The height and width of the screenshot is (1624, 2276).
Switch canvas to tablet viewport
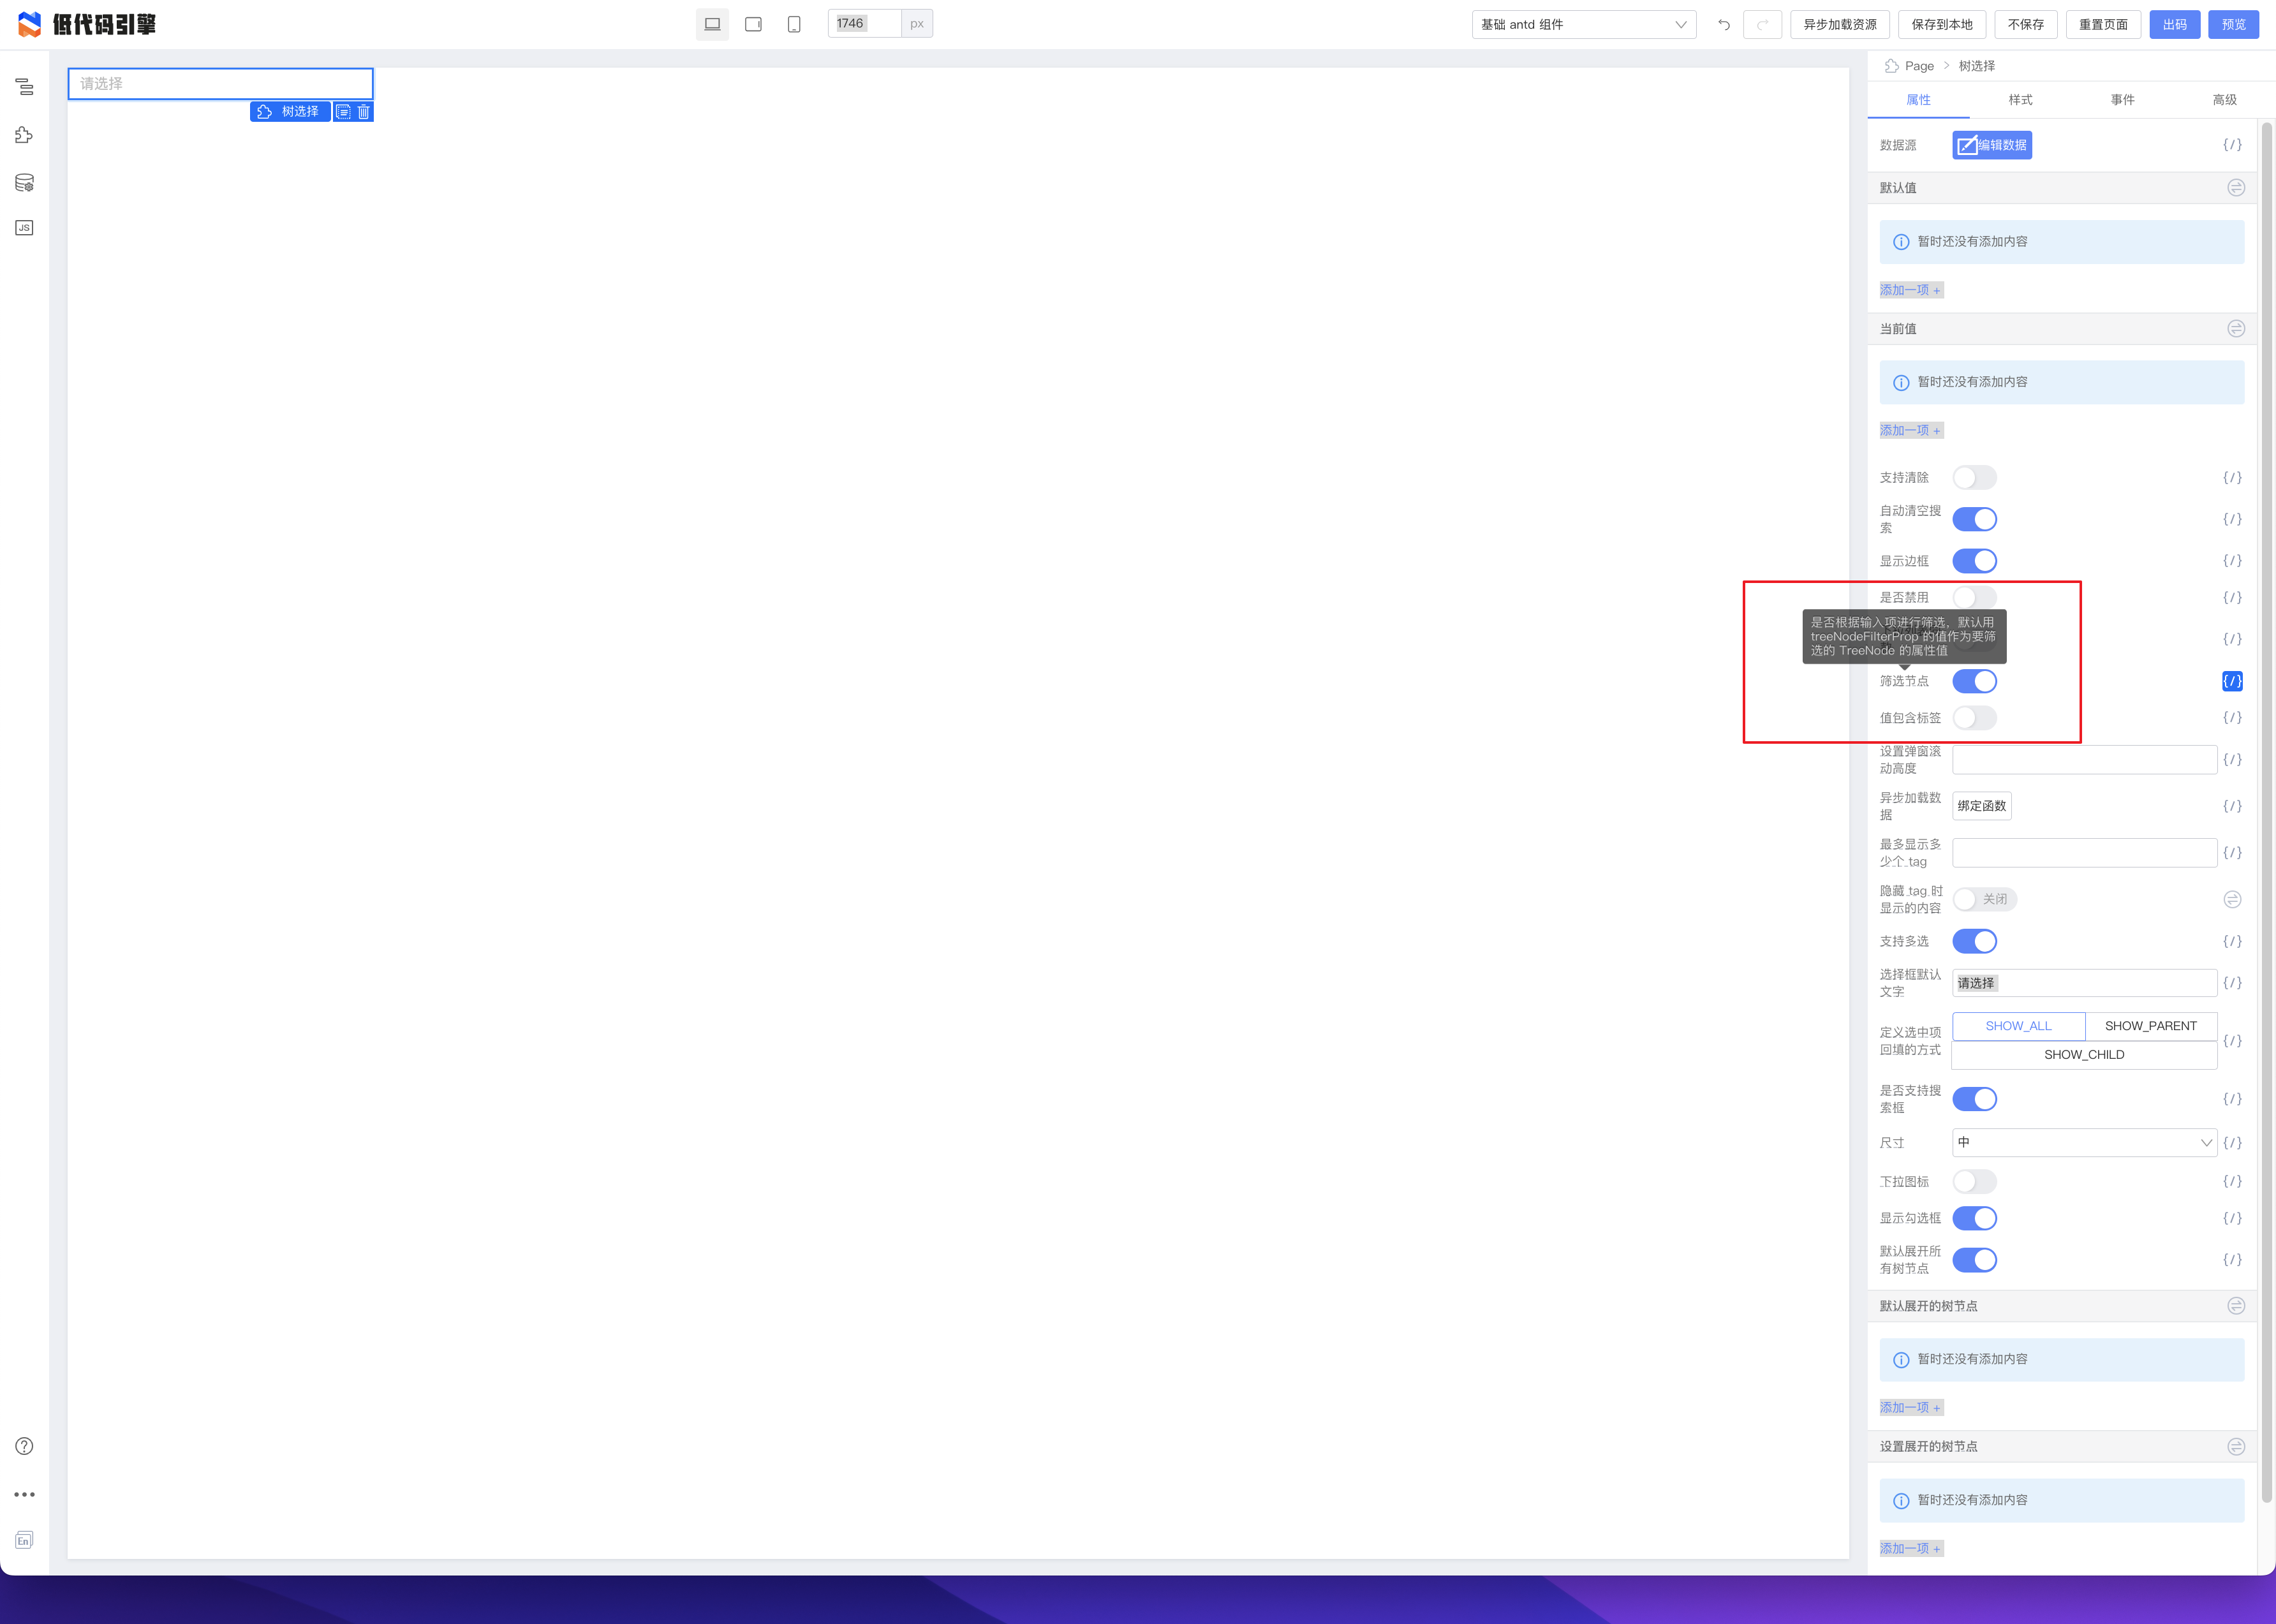(752, 23)
